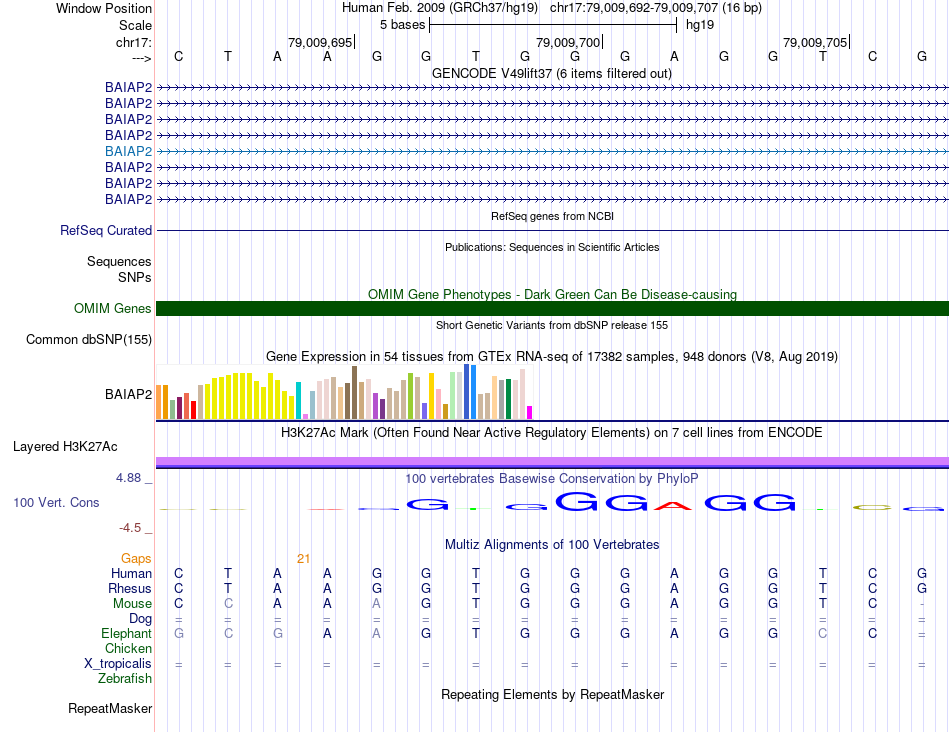Click 'Repeating Elements by RepeatMasker' title
Screen dimensions: 950x732
(x=552, y=695)
